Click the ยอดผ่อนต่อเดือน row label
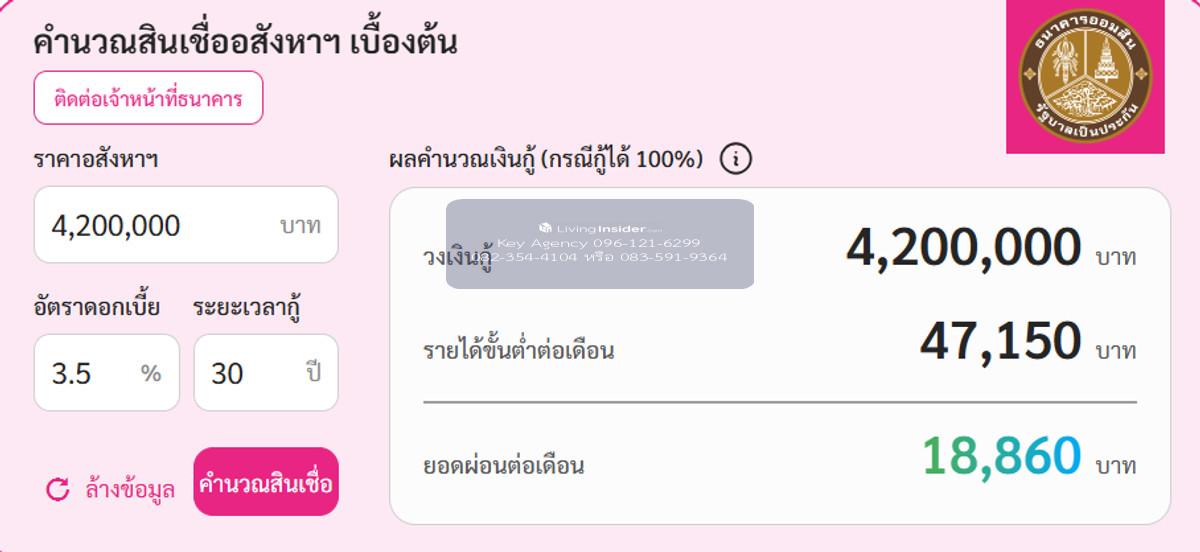 point(503,465)
